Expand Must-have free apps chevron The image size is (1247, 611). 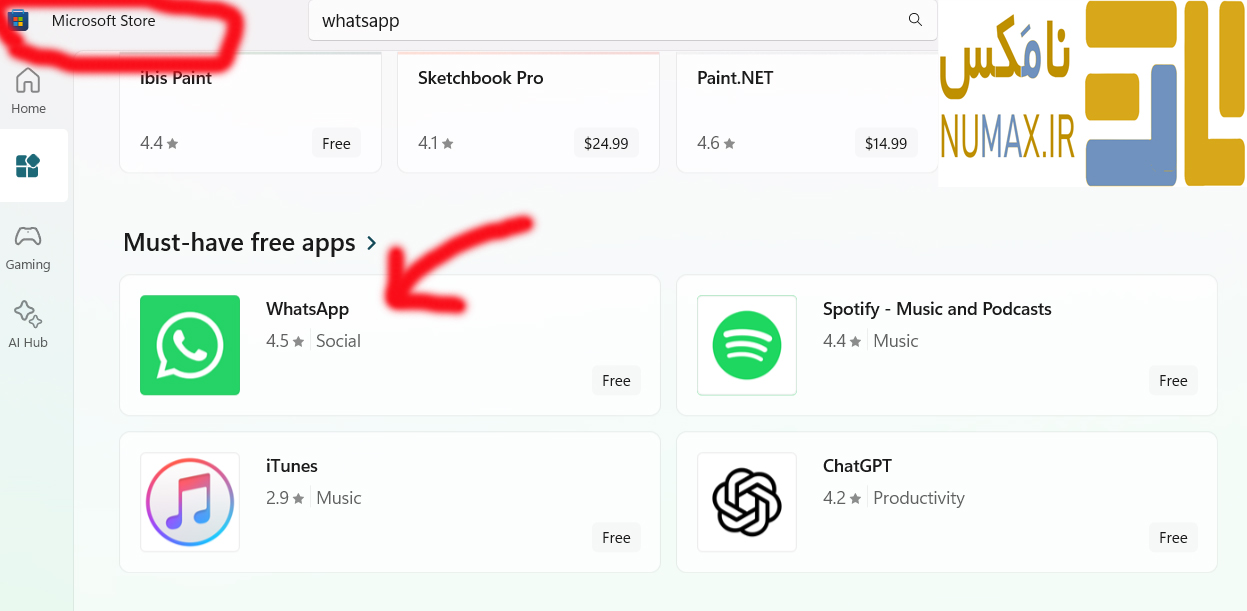click(372, 243)
